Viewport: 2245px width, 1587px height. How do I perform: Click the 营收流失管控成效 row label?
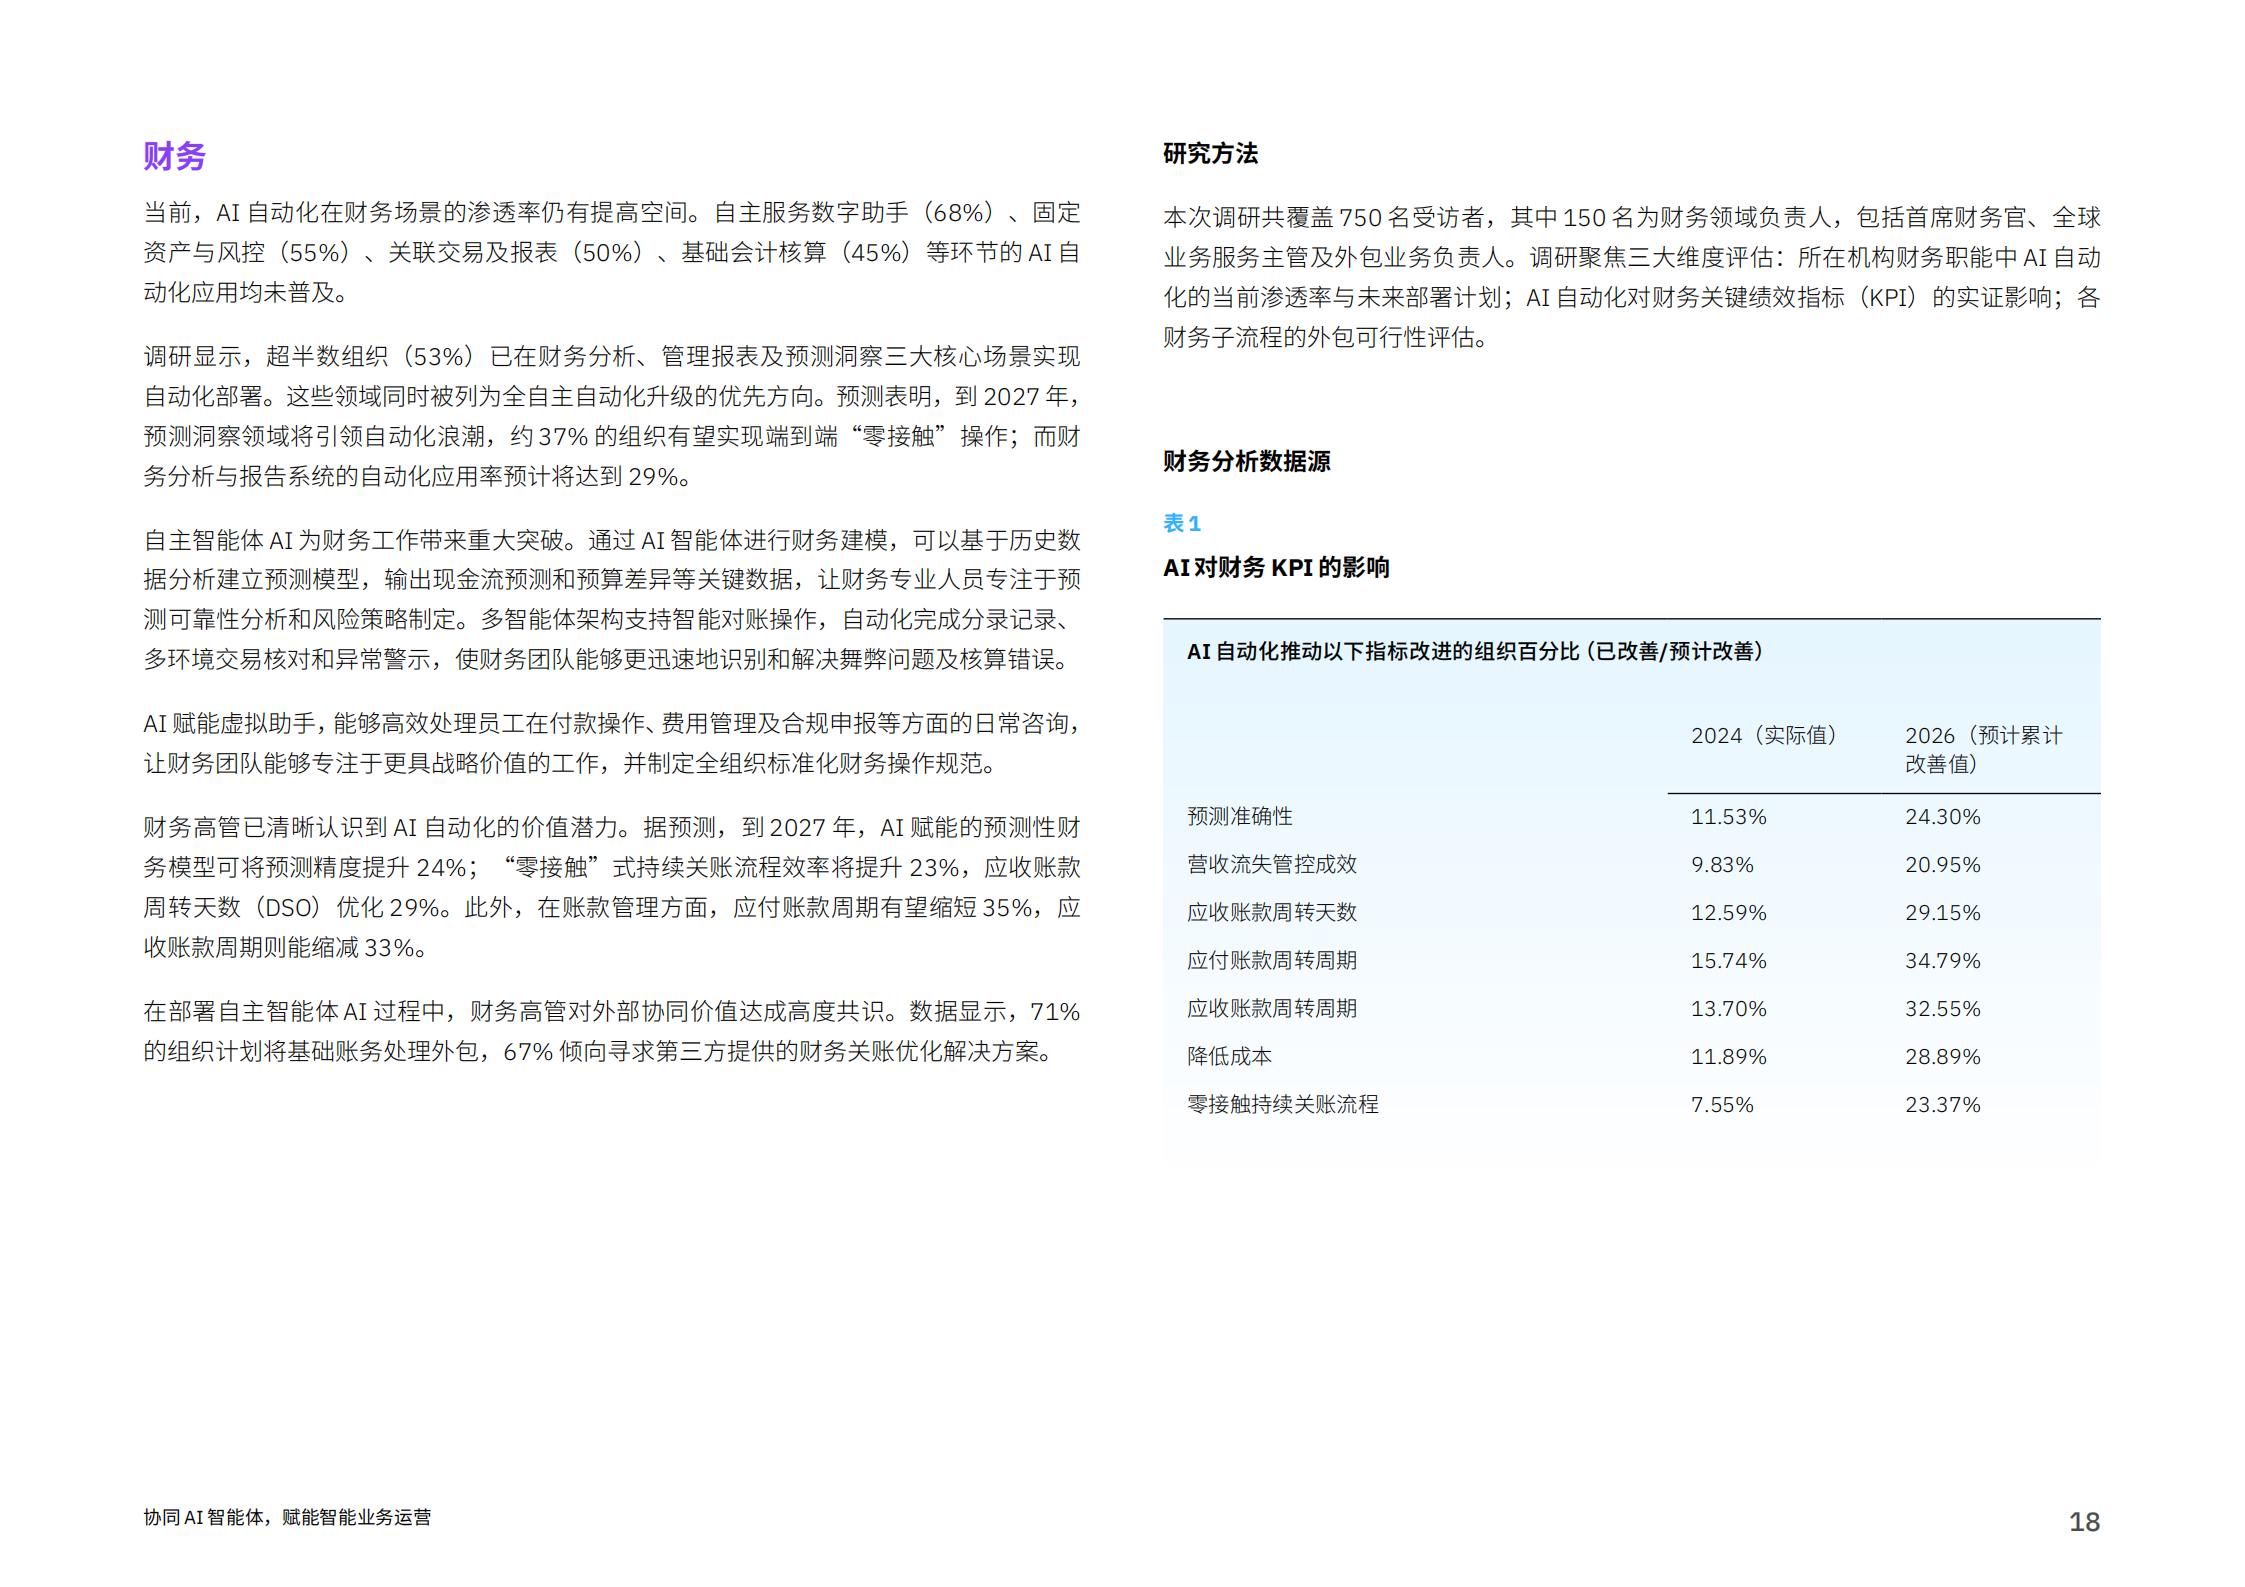coord(1271,864)
